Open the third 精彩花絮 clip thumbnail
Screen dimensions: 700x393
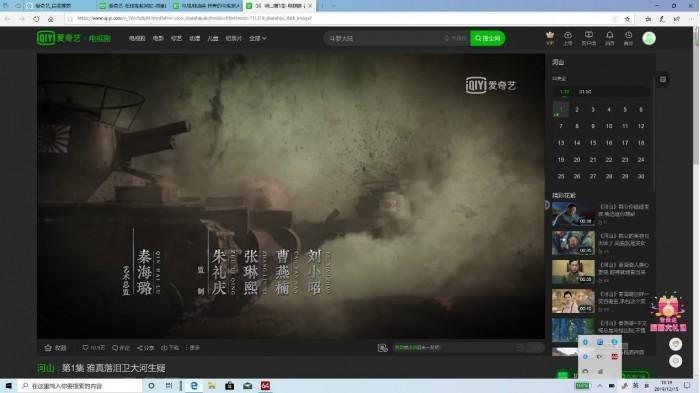click(573, 272)
